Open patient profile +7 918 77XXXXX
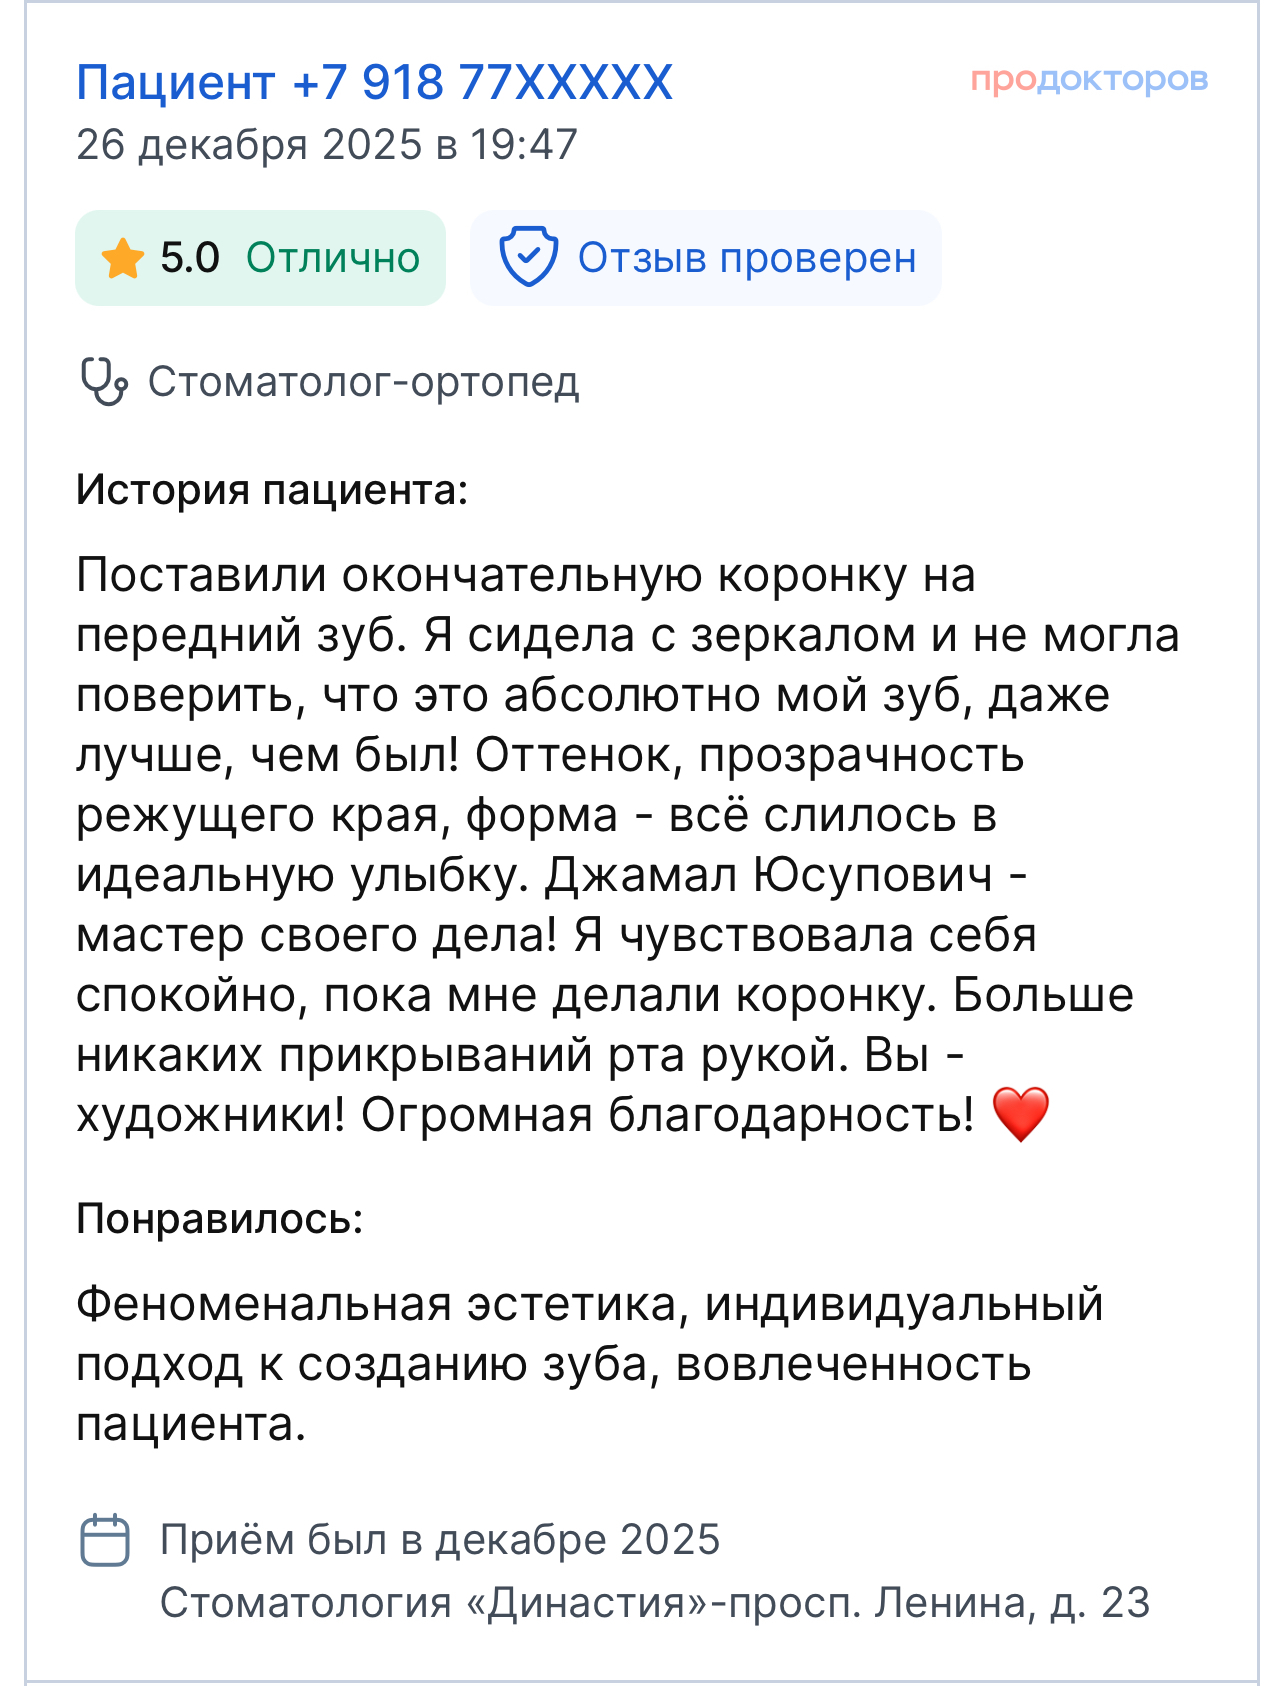Screen dimensions: 1284x1686 click(375, 82)
